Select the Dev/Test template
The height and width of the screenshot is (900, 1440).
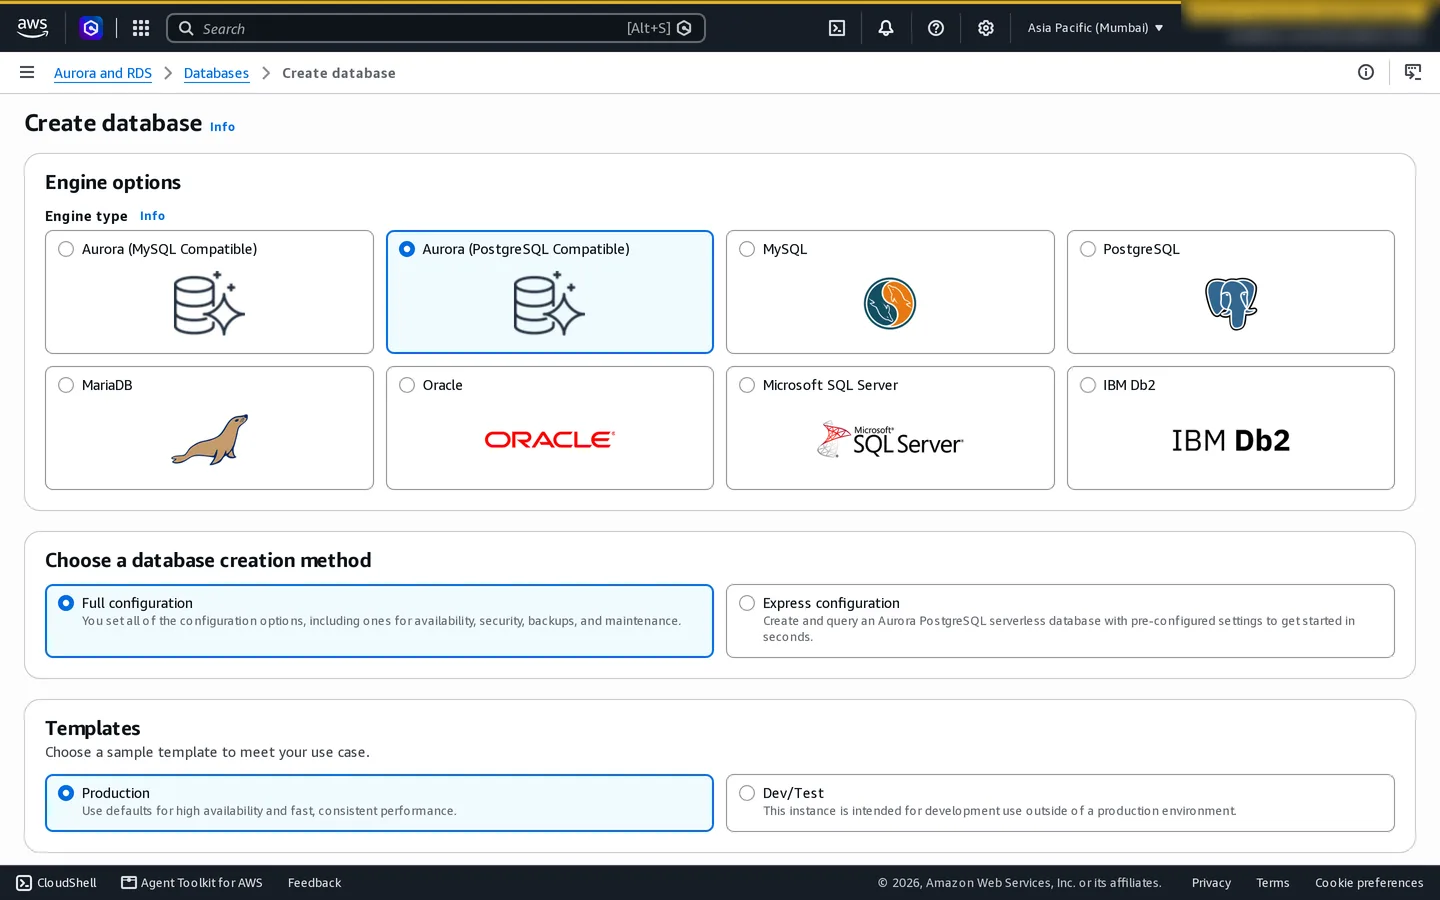[747, 793]
